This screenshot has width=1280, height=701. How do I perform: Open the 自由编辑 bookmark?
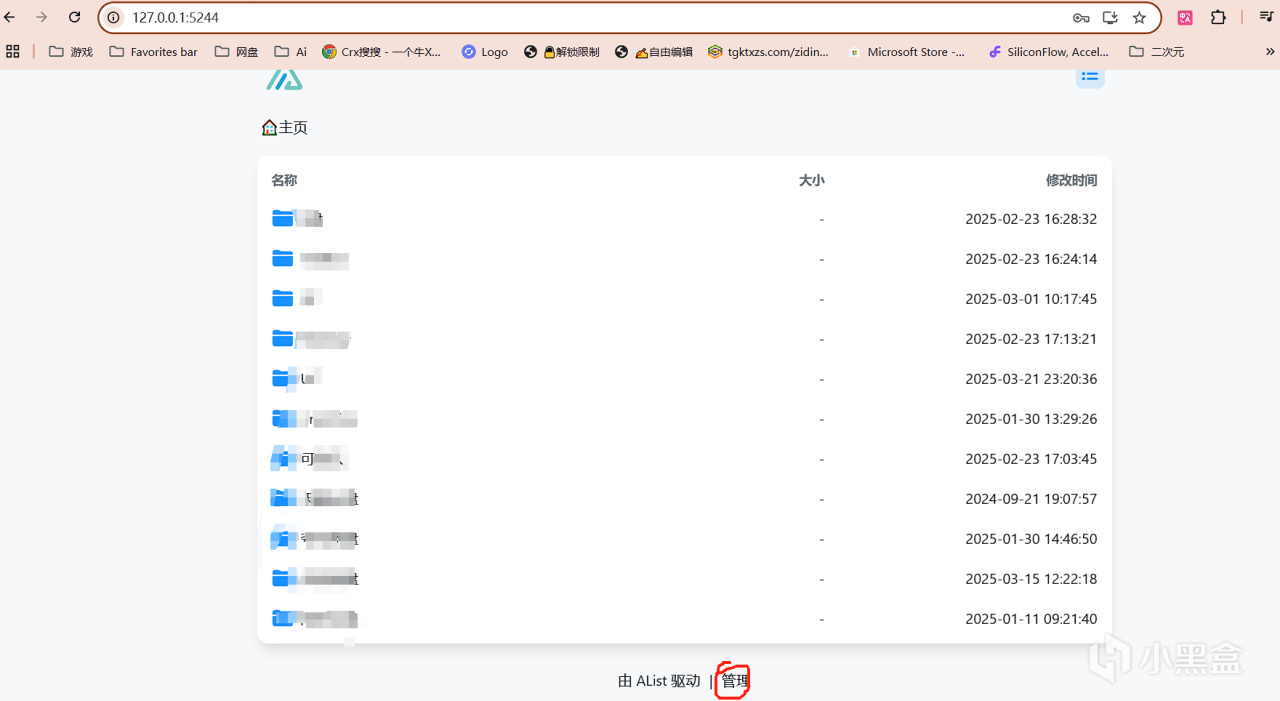654,51
